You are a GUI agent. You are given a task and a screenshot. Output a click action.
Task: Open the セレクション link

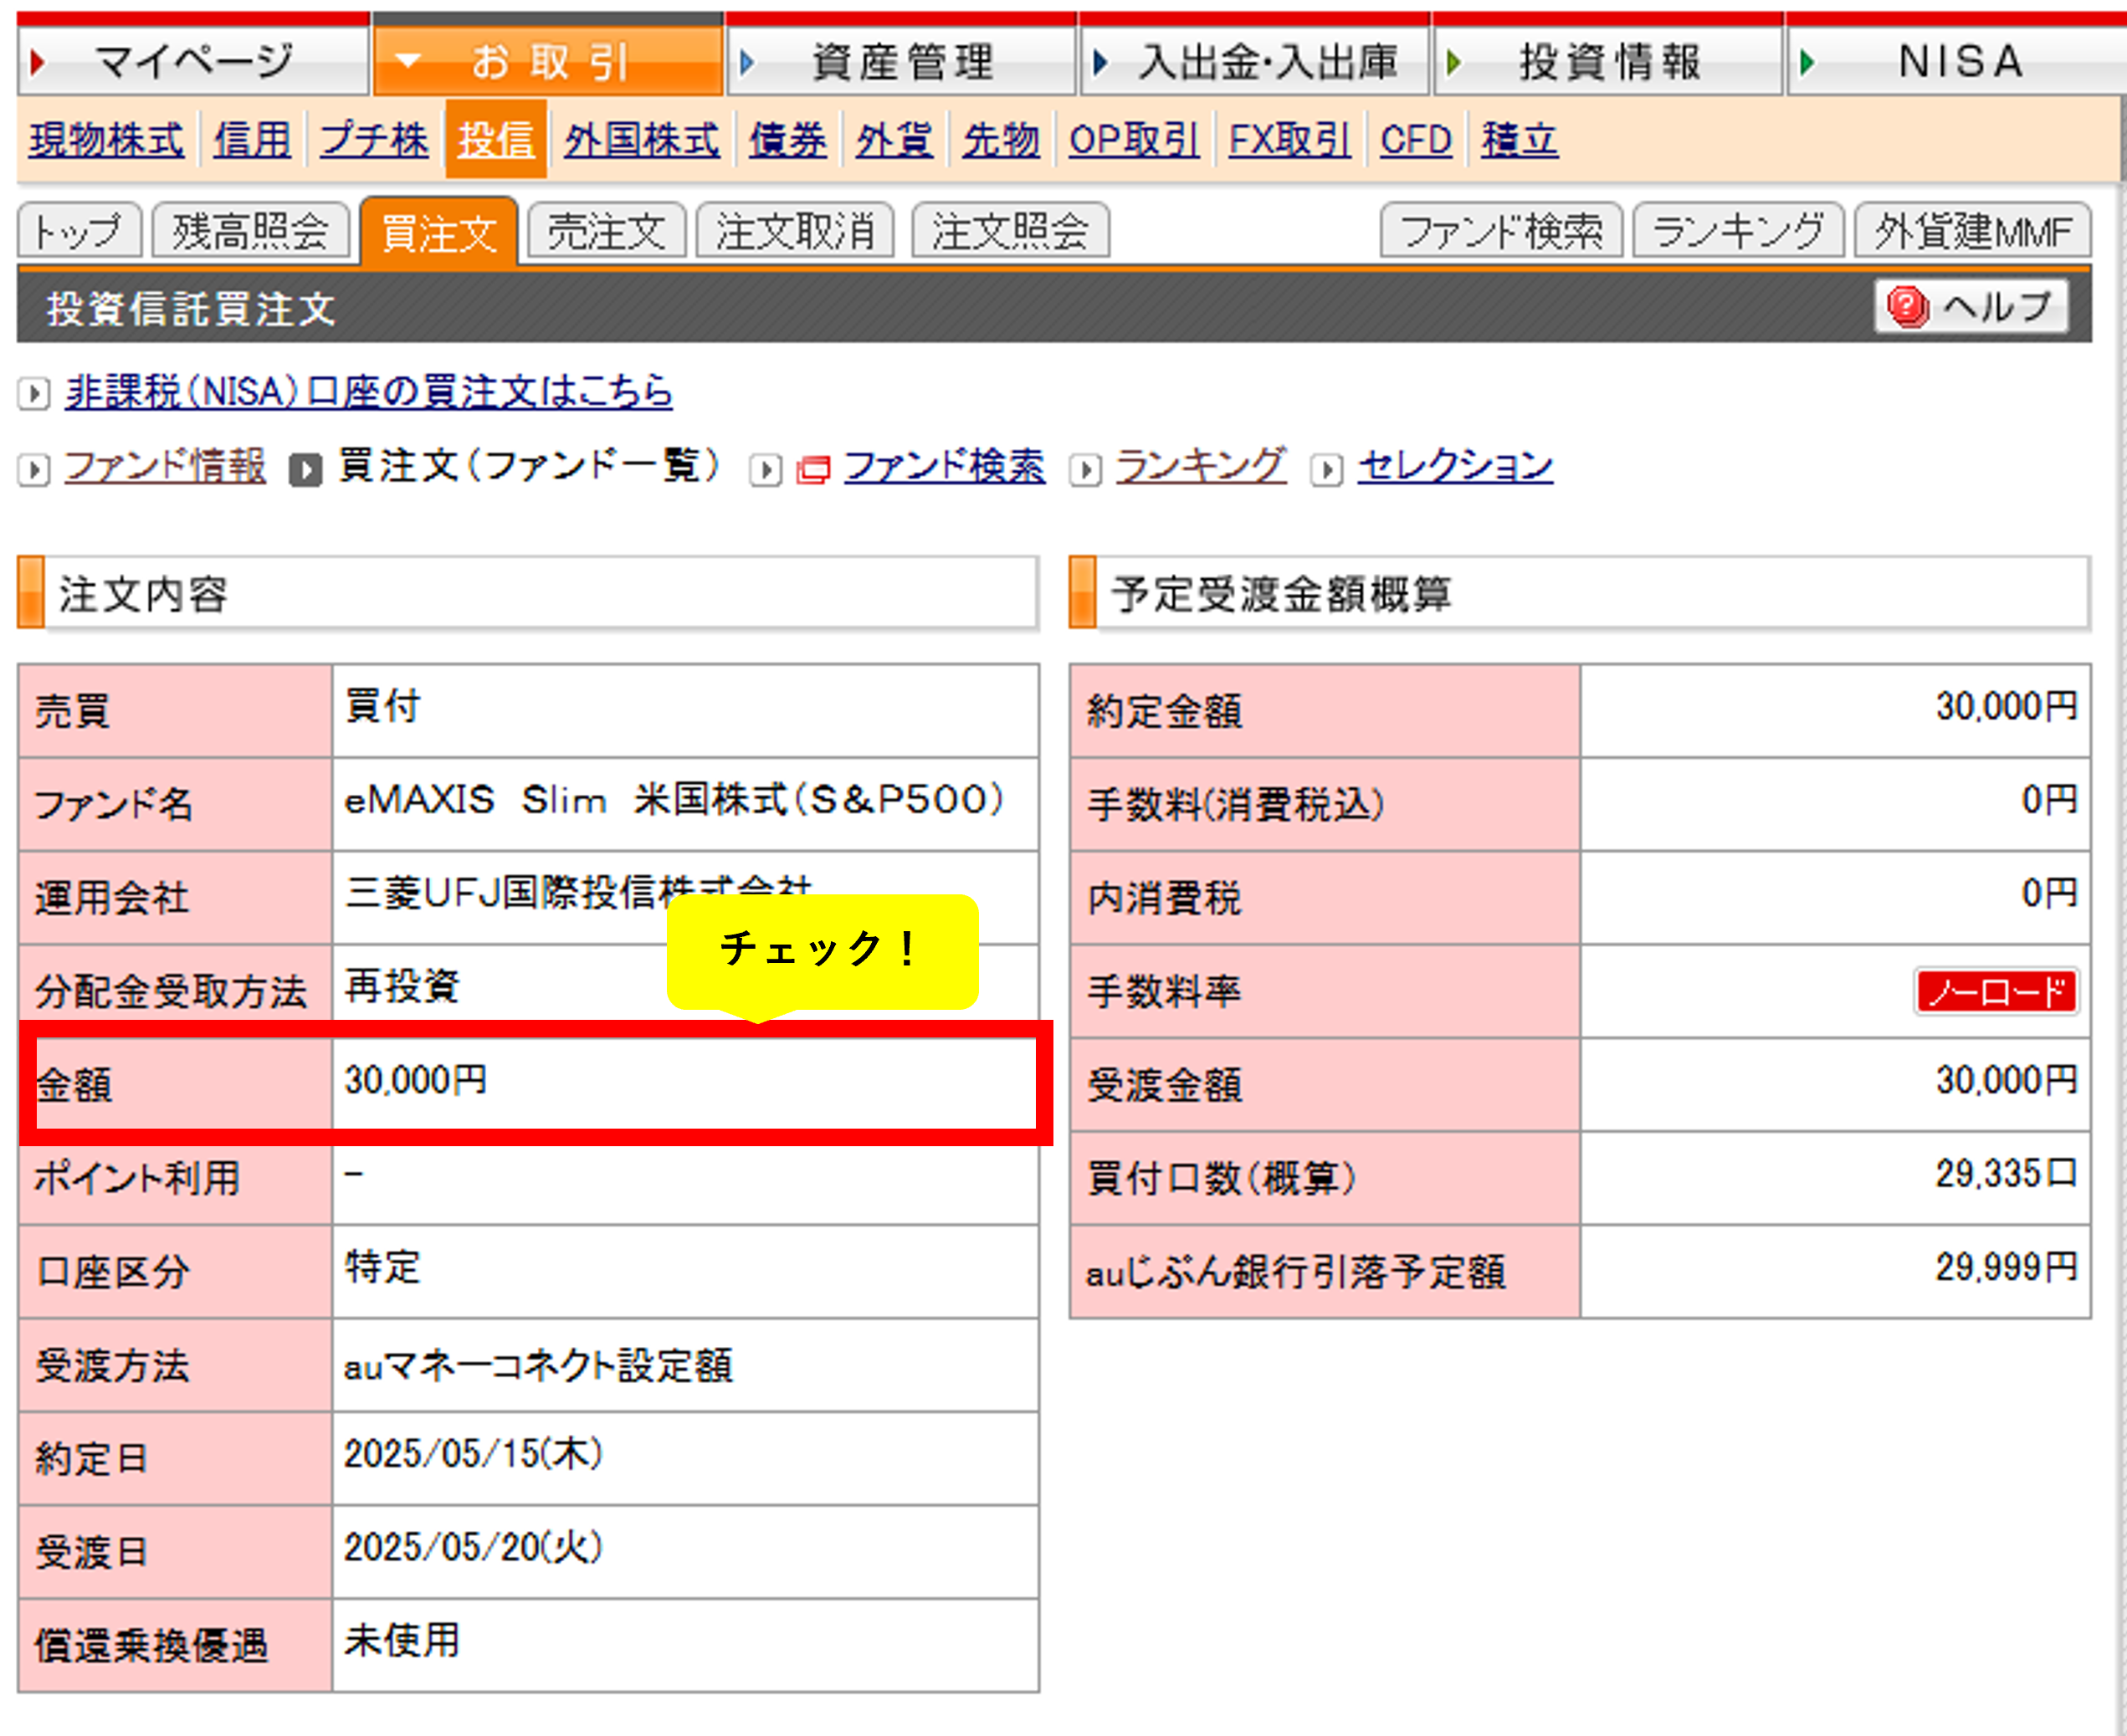pyautogui.click(x=1455, y=466)
